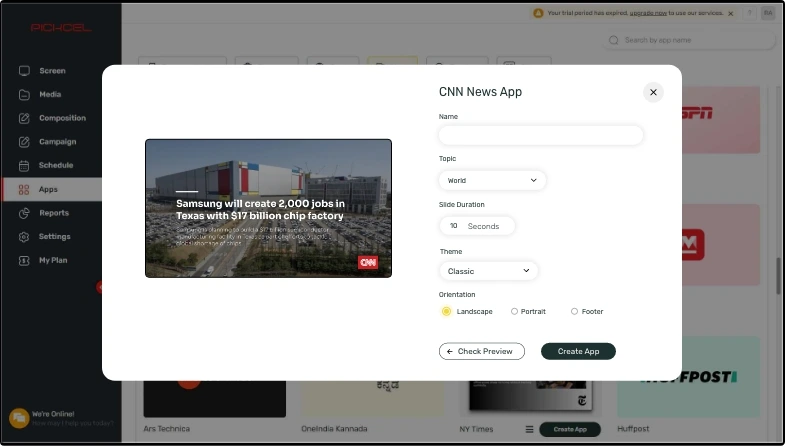Click the Apps grid icon in sidebar
This screenshot has width=785, height=446.
pyautogui.click(x=24, y=190)
